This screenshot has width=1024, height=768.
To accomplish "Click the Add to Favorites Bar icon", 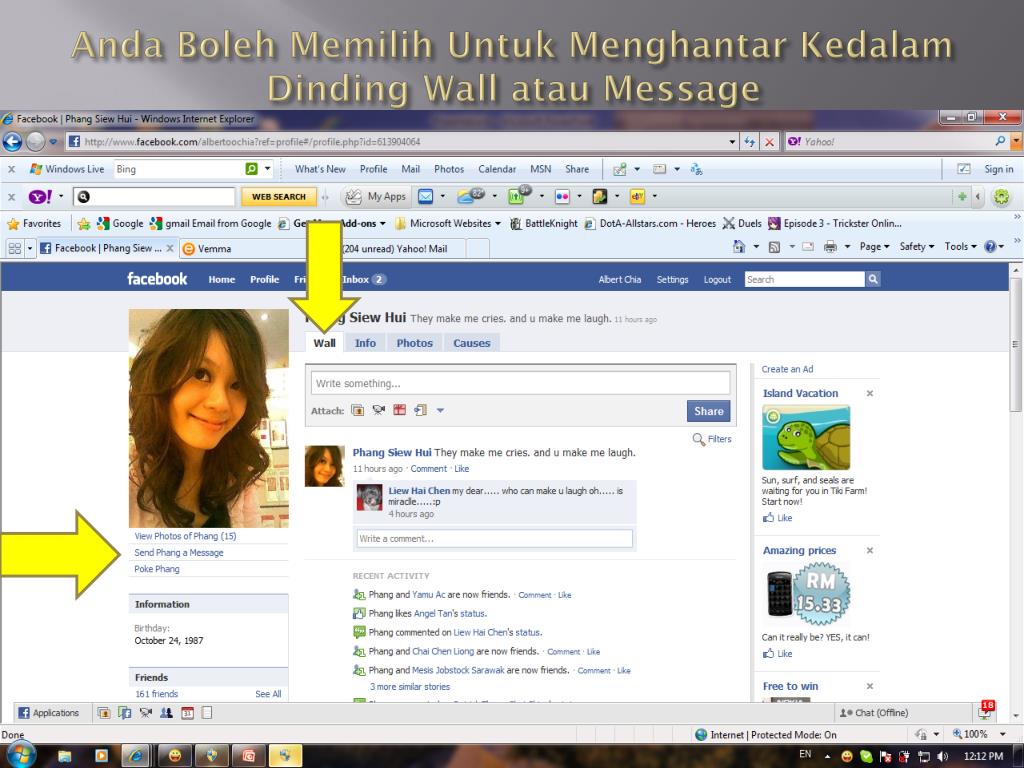I will click(x=84, y=224).
